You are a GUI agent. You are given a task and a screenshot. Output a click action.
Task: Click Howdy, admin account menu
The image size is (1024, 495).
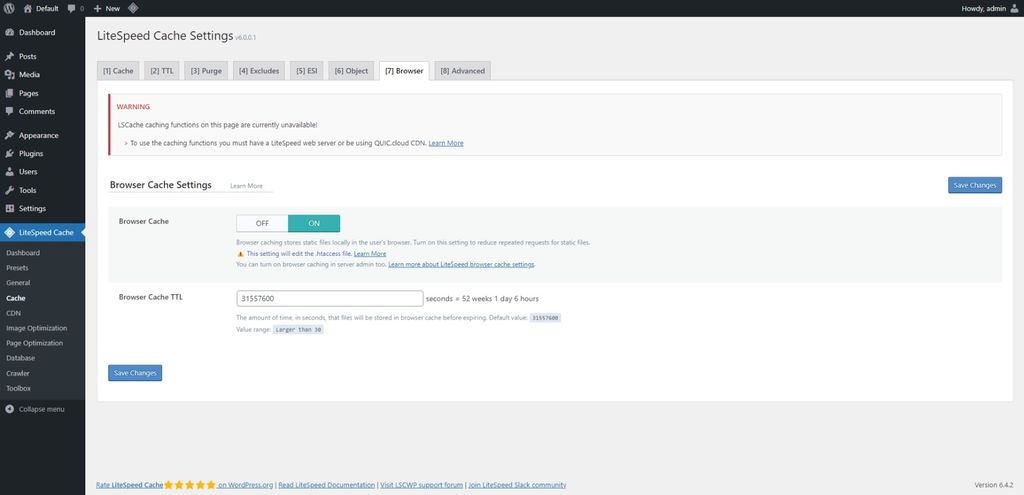tap(990, 8)
